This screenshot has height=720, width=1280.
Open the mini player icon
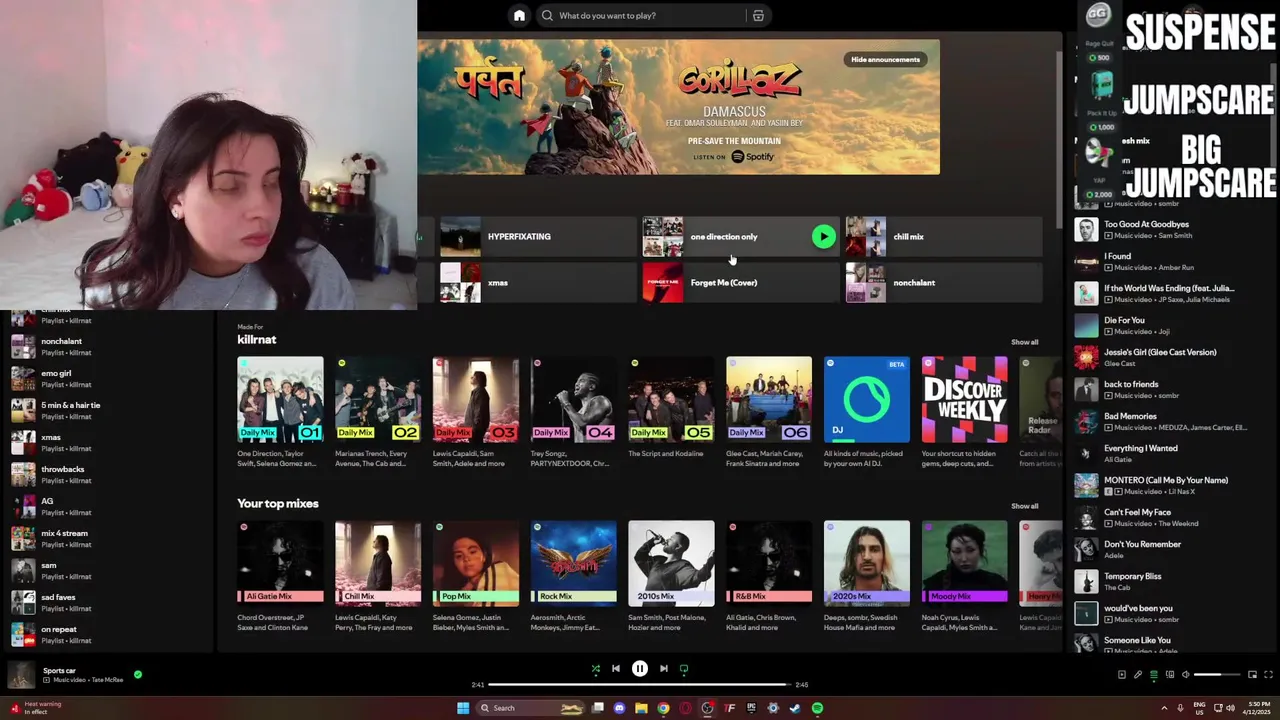pos(1252,675)
